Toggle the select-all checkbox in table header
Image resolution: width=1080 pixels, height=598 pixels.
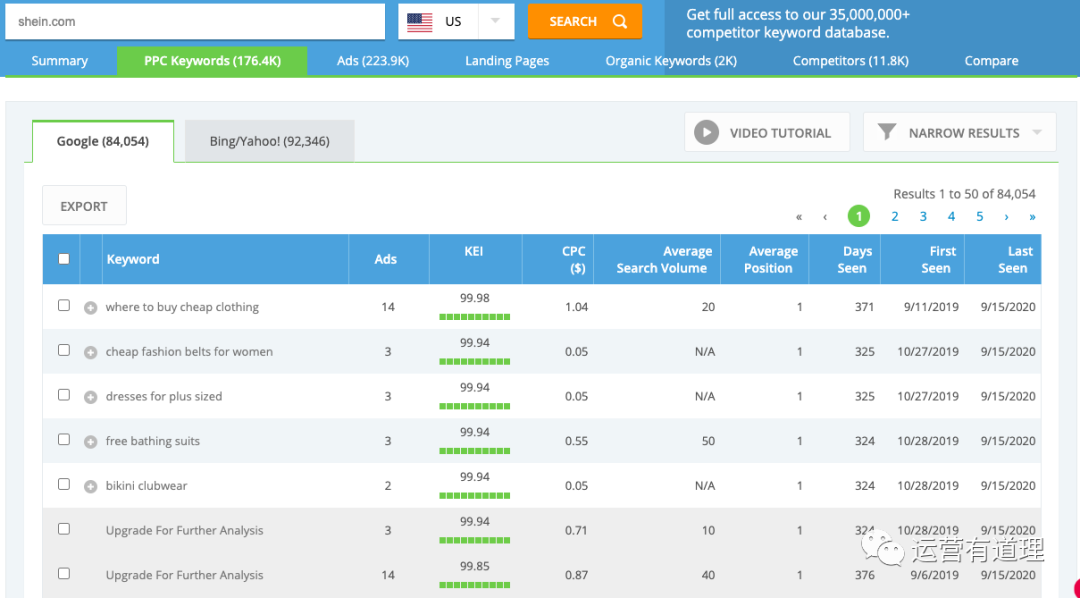point(64,259)
